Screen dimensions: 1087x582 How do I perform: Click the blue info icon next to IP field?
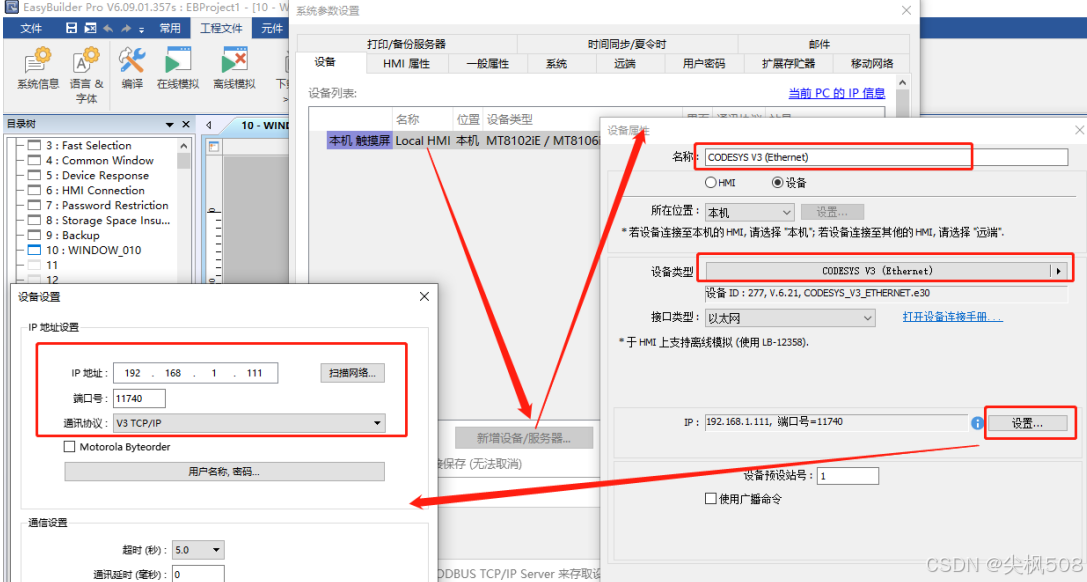click(x=977, y=423)
